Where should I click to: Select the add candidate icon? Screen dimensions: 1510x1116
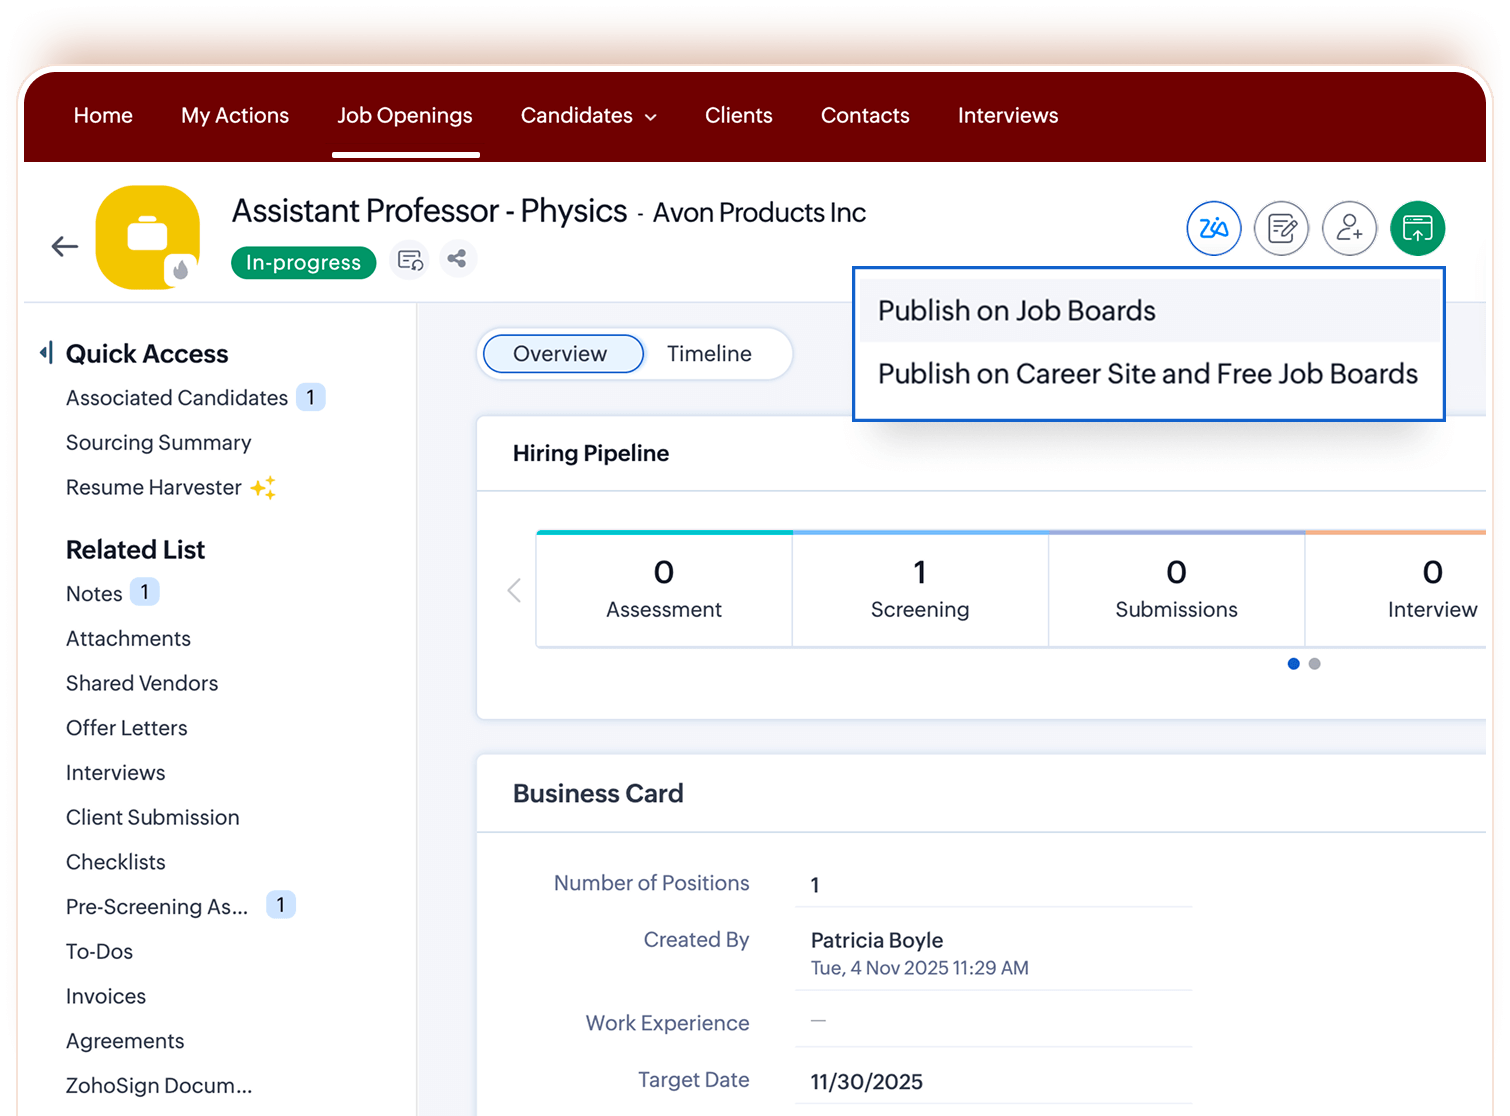coord(1349,228)
